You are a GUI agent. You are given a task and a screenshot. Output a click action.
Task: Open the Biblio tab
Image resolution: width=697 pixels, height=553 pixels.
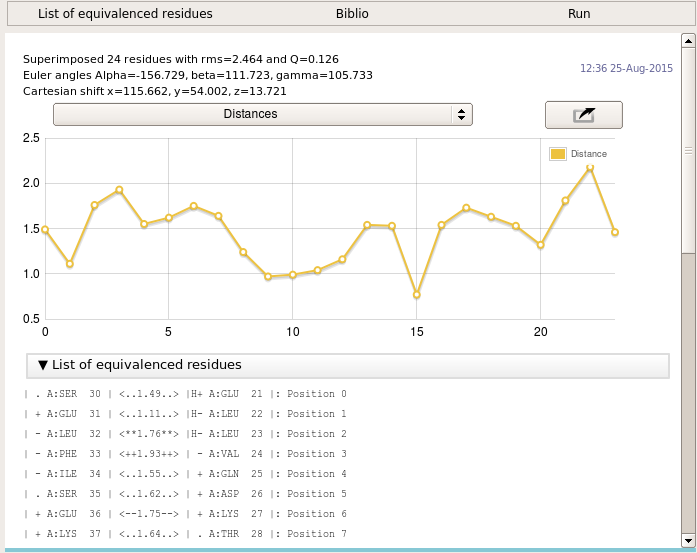click(352, 14)
